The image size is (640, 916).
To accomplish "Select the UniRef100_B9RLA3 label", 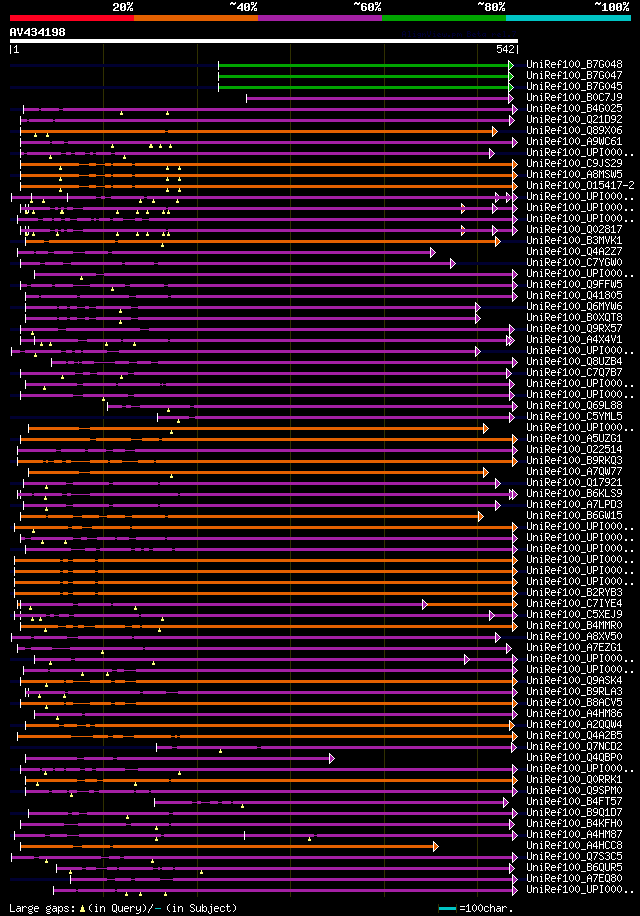I will coord(574,692).
